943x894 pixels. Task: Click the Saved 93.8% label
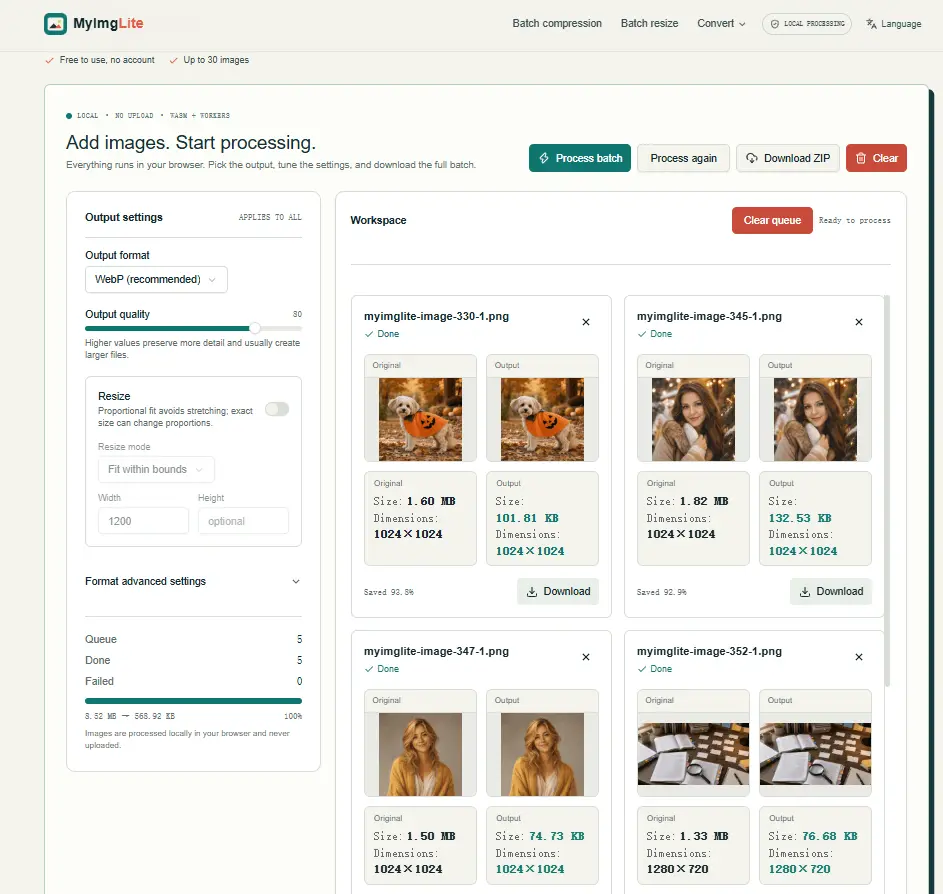[389, 592]
